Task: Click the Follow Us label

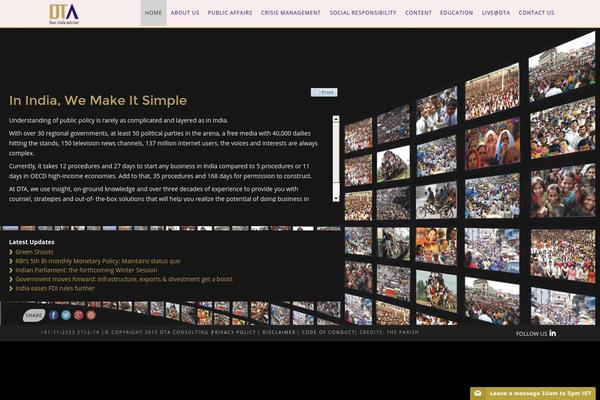Action: point(532,333)
